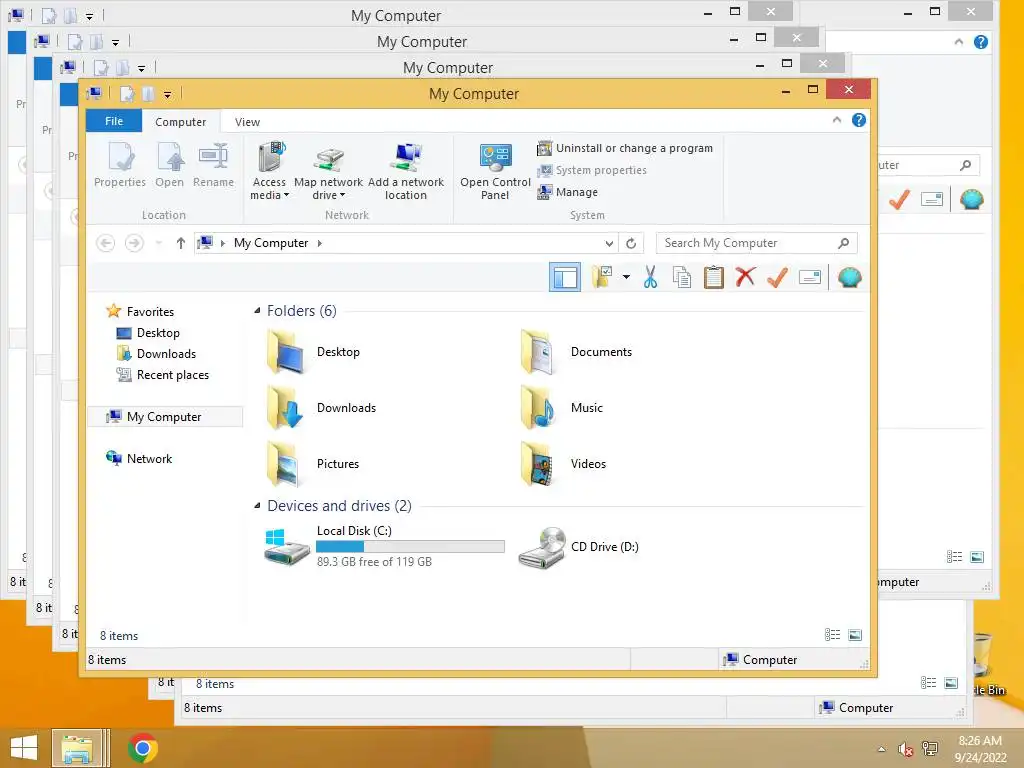1024x768 pixels.
Task: Open address bar history dropdown
Action: pyautogui.click(x=609, y=243)
